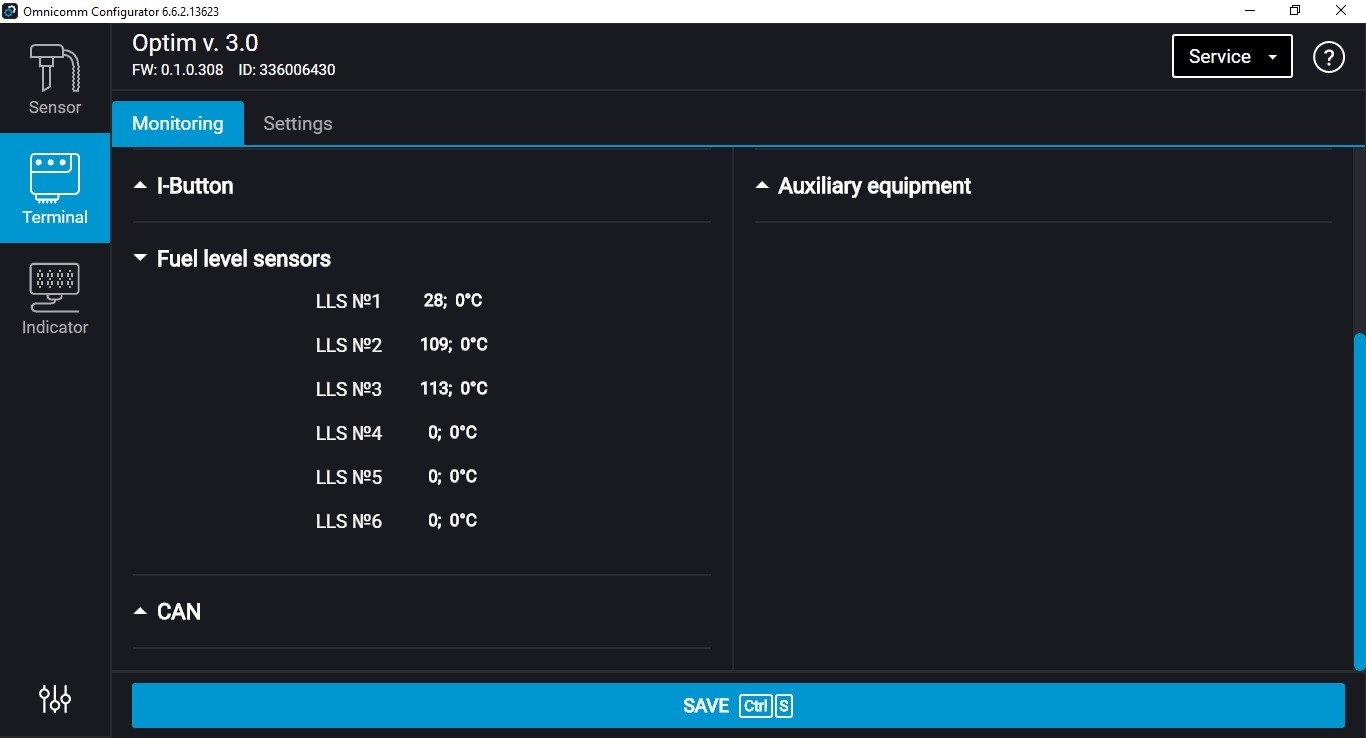The height and width of the screenshot is (738, 1366).
Task: Click the Optim v. 3.0 device title
Action: coord(195,43)
